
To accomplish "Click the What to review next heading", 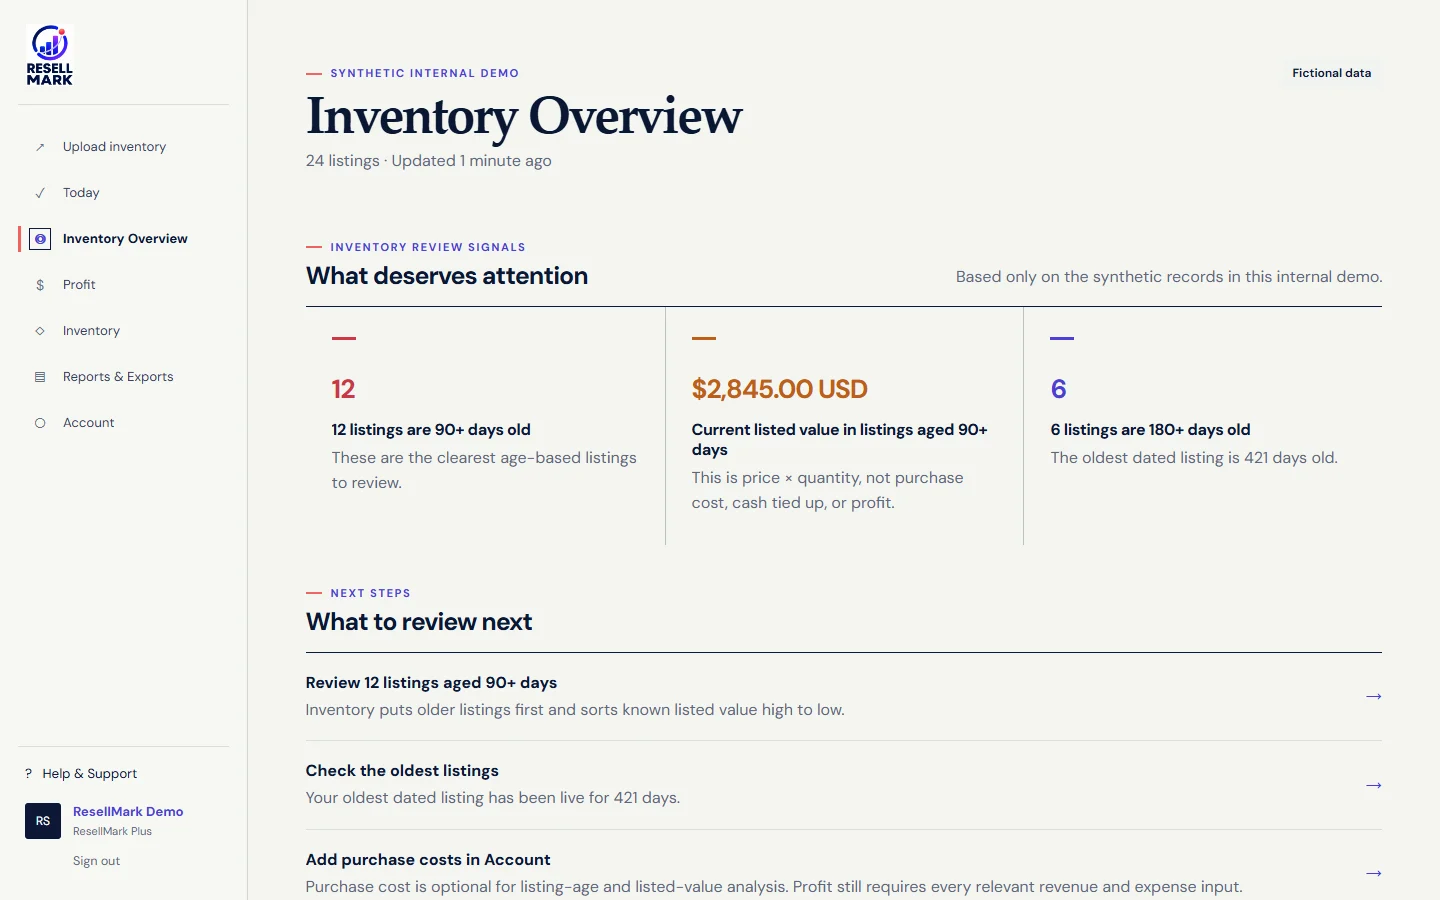I will coord(419,622).
